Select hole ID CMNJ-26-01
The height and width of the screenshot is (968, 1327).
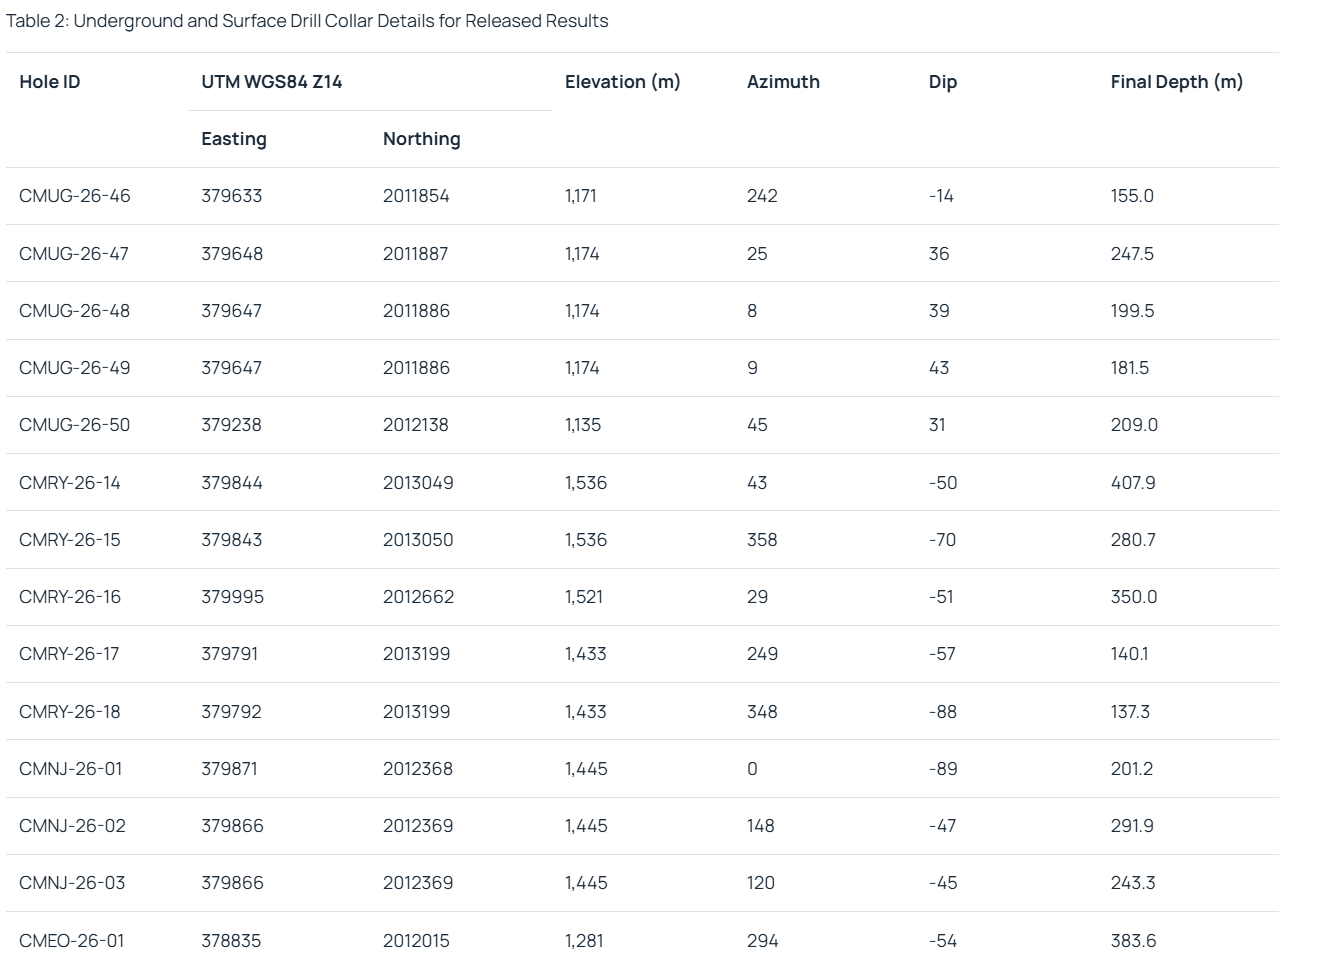(x=71, y=769)
